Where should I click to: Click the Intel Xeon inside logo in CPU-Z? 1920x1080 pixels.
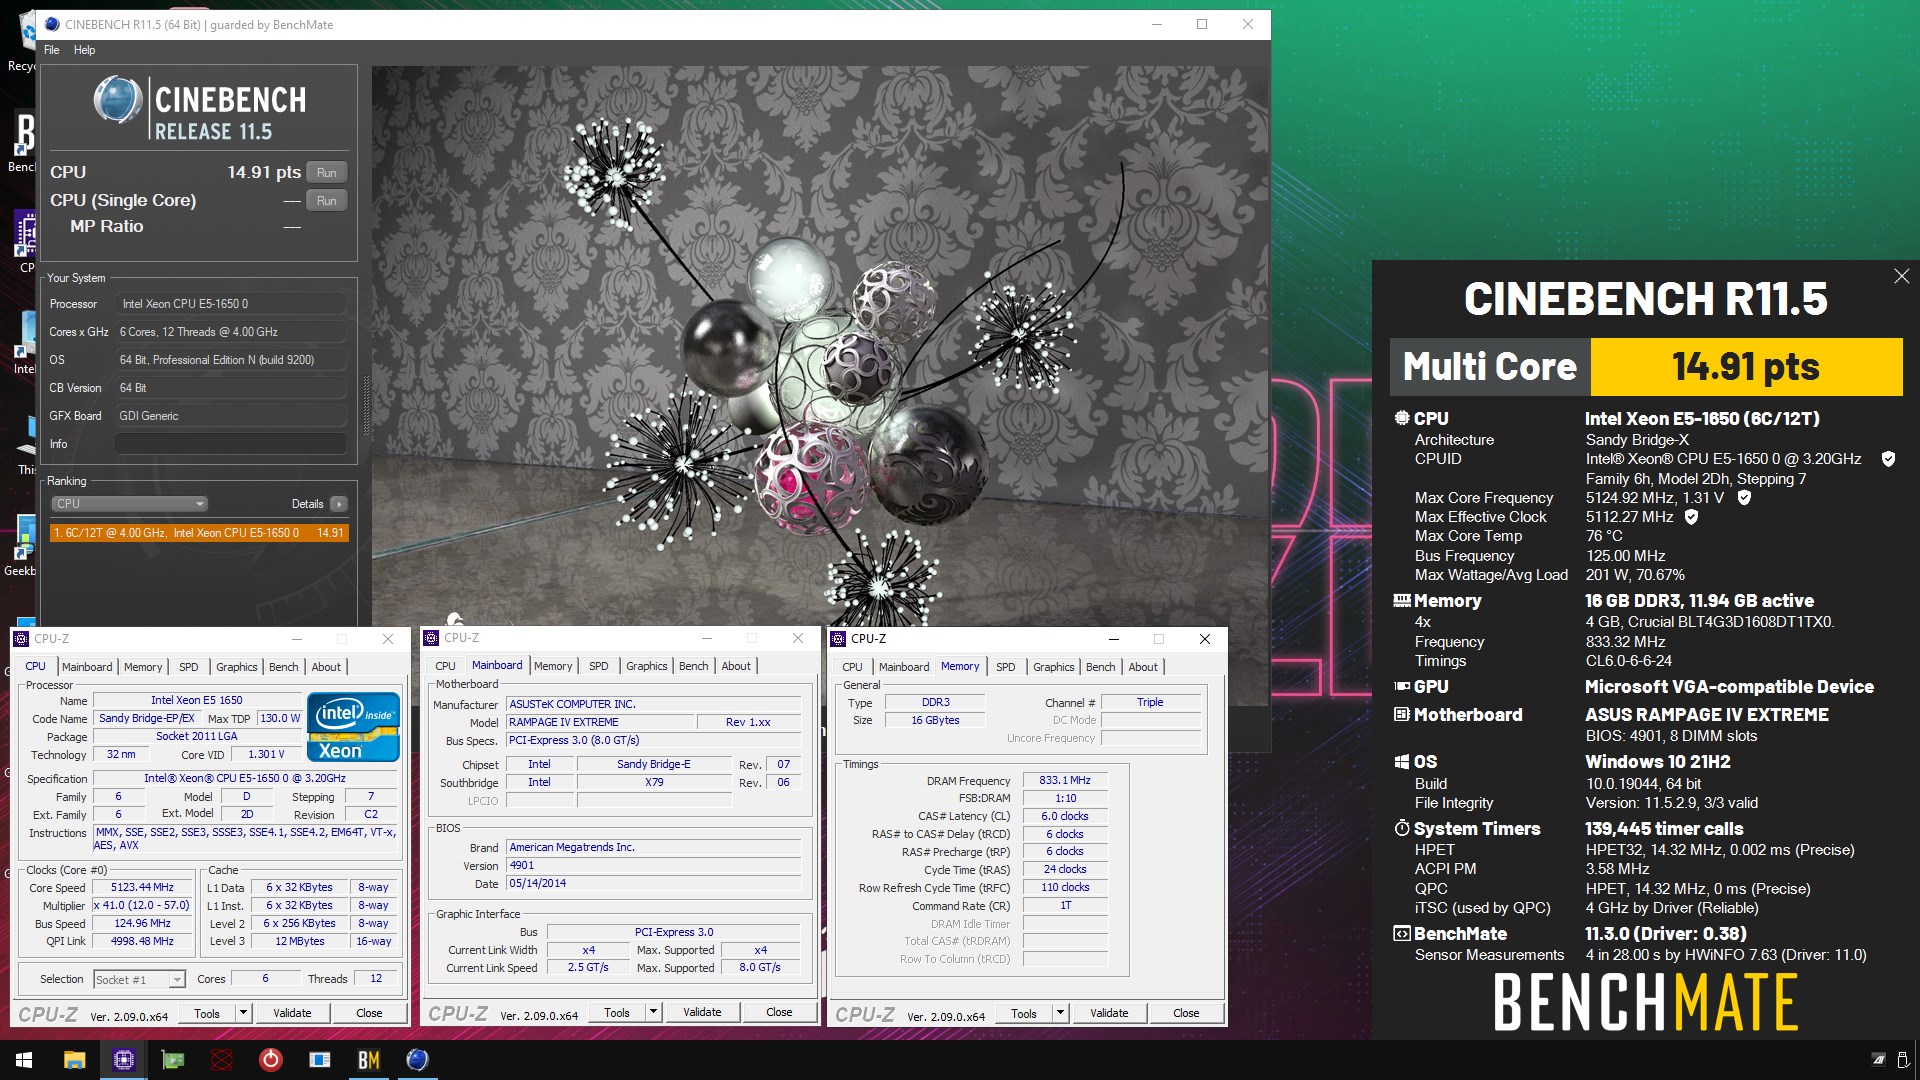pyautogui.click(x=353, y=727)
